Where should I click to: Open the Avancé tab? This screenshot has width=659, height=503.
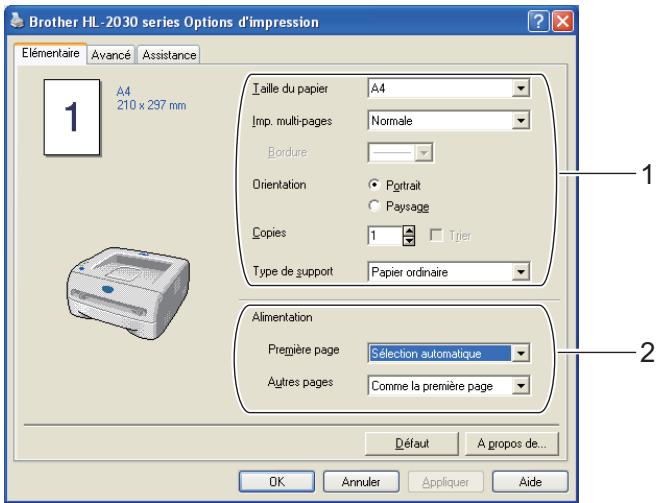(111, 55)
